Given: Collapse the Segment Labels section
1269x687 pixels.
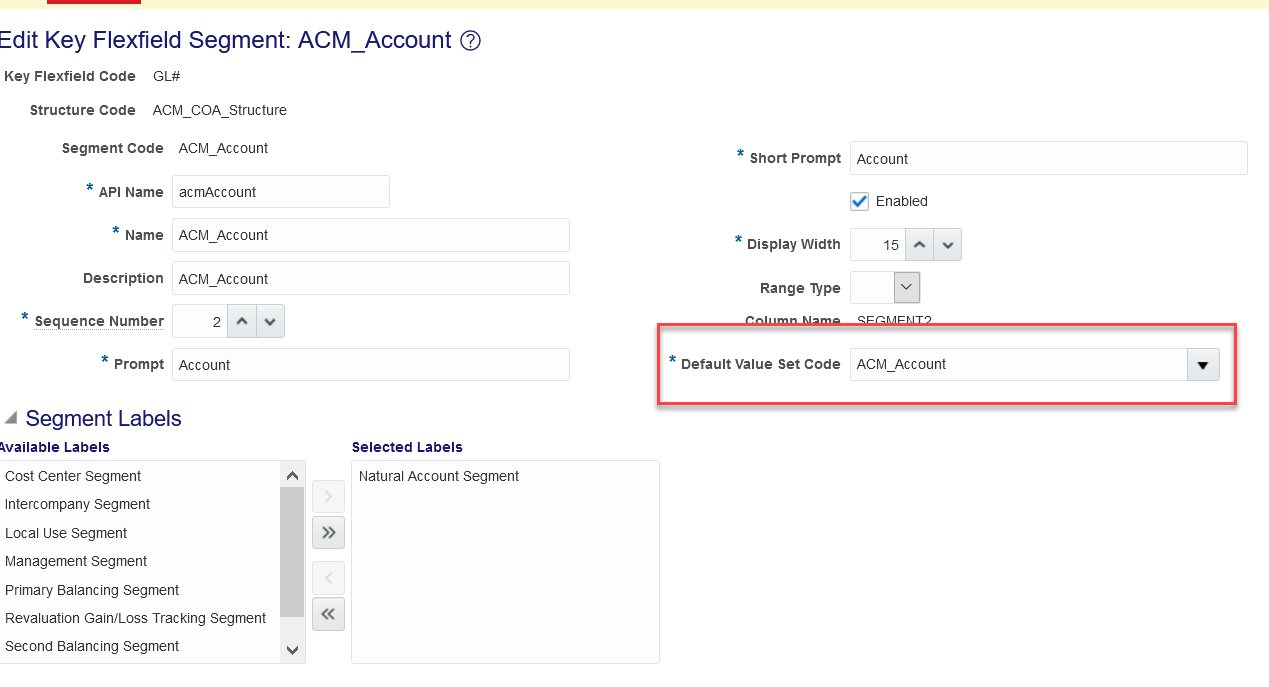Looking at the screenshot, I should pos(10,417).
